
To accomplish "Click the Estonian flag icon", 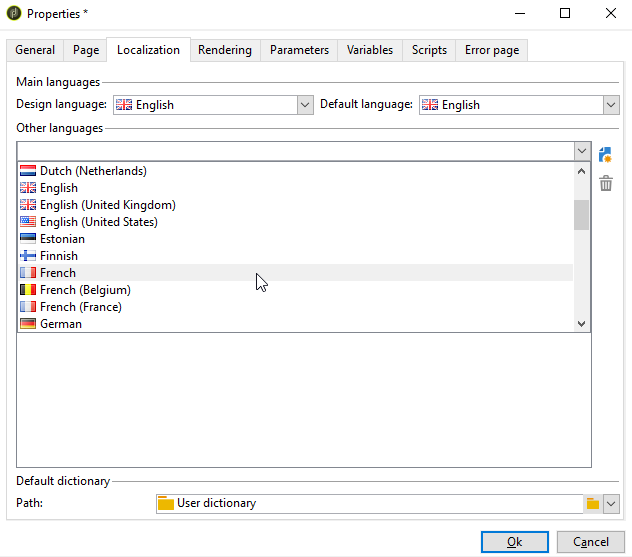I will (x=28, y=239).
